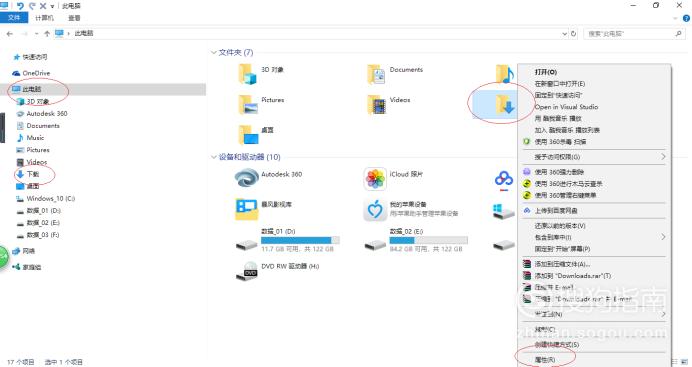Click the blue help question mark icon
This screenshot has height=367, width=692.
pos(687,18)
